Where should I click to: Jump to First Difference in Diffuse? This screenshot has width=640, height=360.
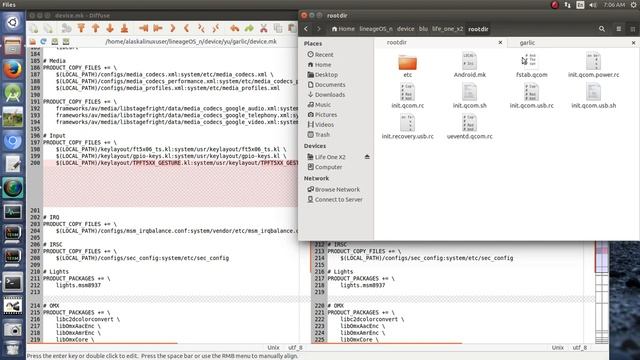pyautogui.click(x=81, y=28)
